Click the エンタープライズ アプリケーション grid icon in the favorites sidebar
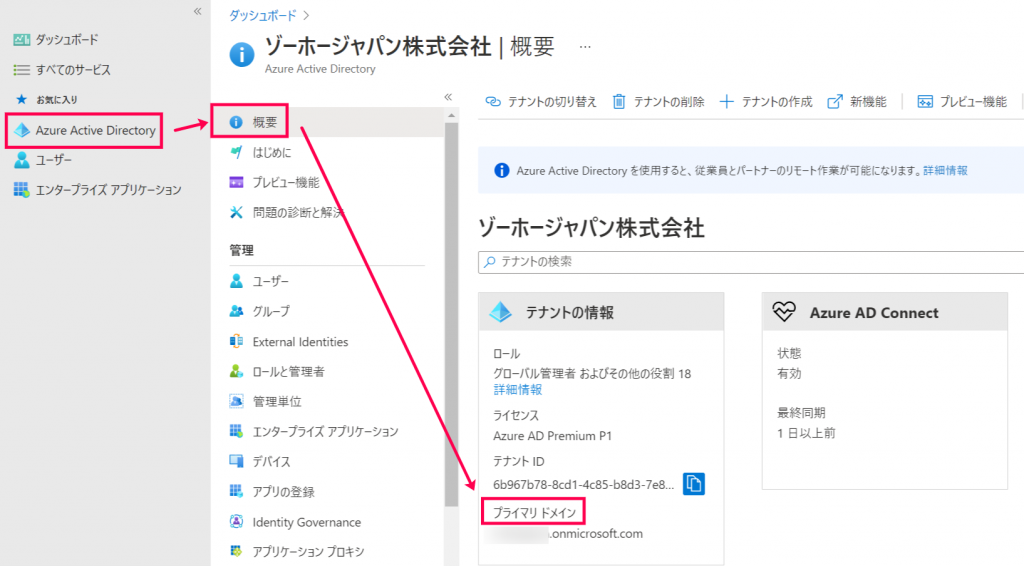Screen dimensions: 1024x566 pos(22,190)
